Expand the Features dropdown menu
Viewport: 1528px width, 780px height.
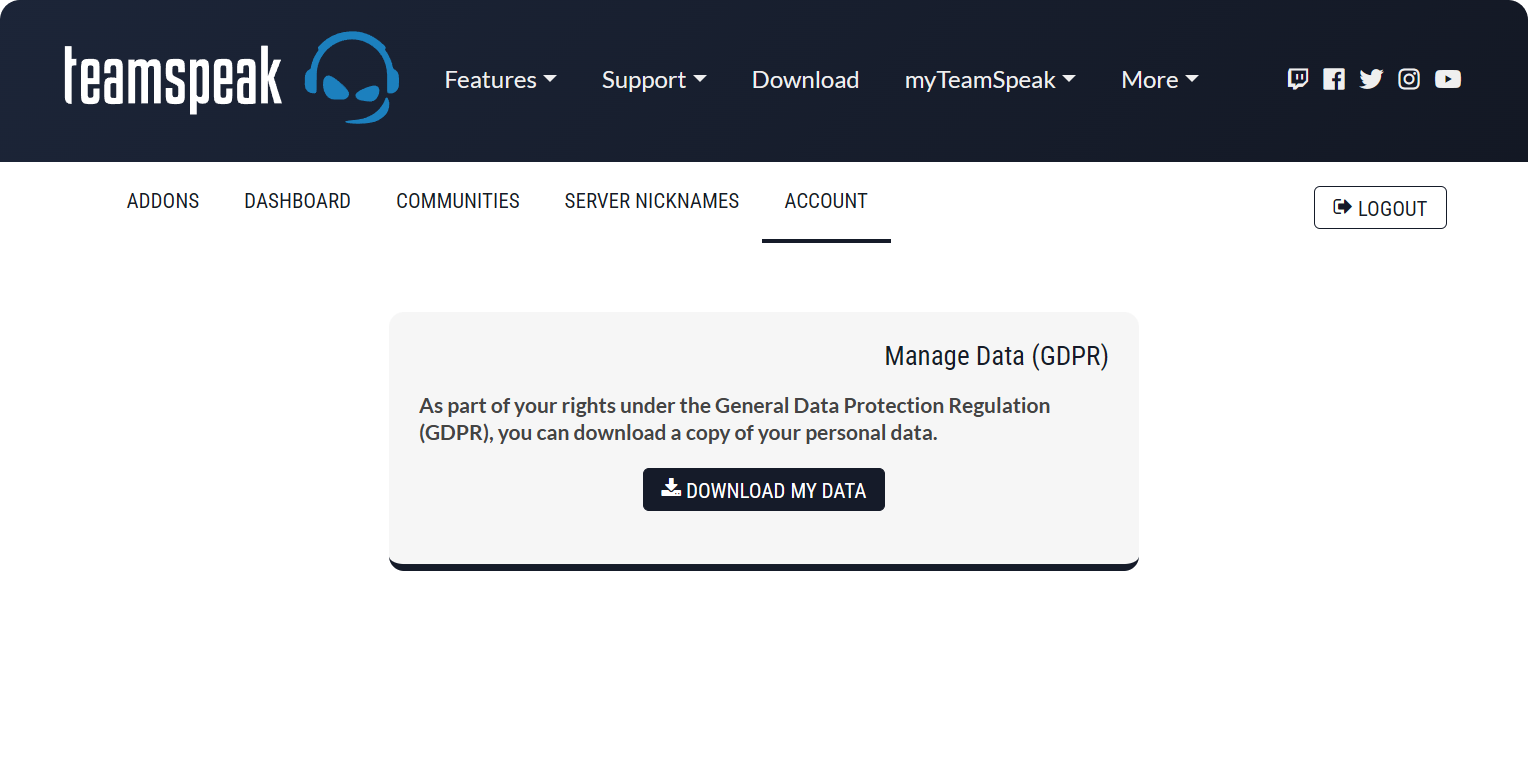[500, 80]
